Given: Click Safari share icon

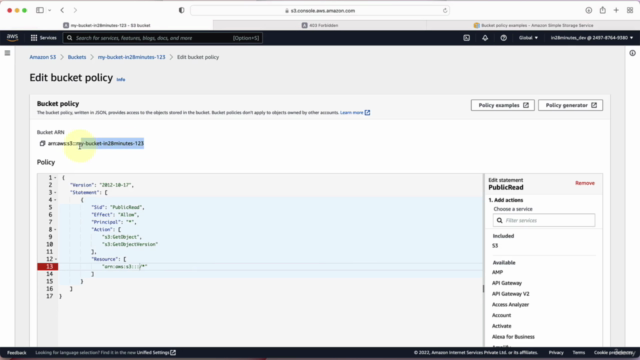Looking at the screenshot, I should 602,10.
